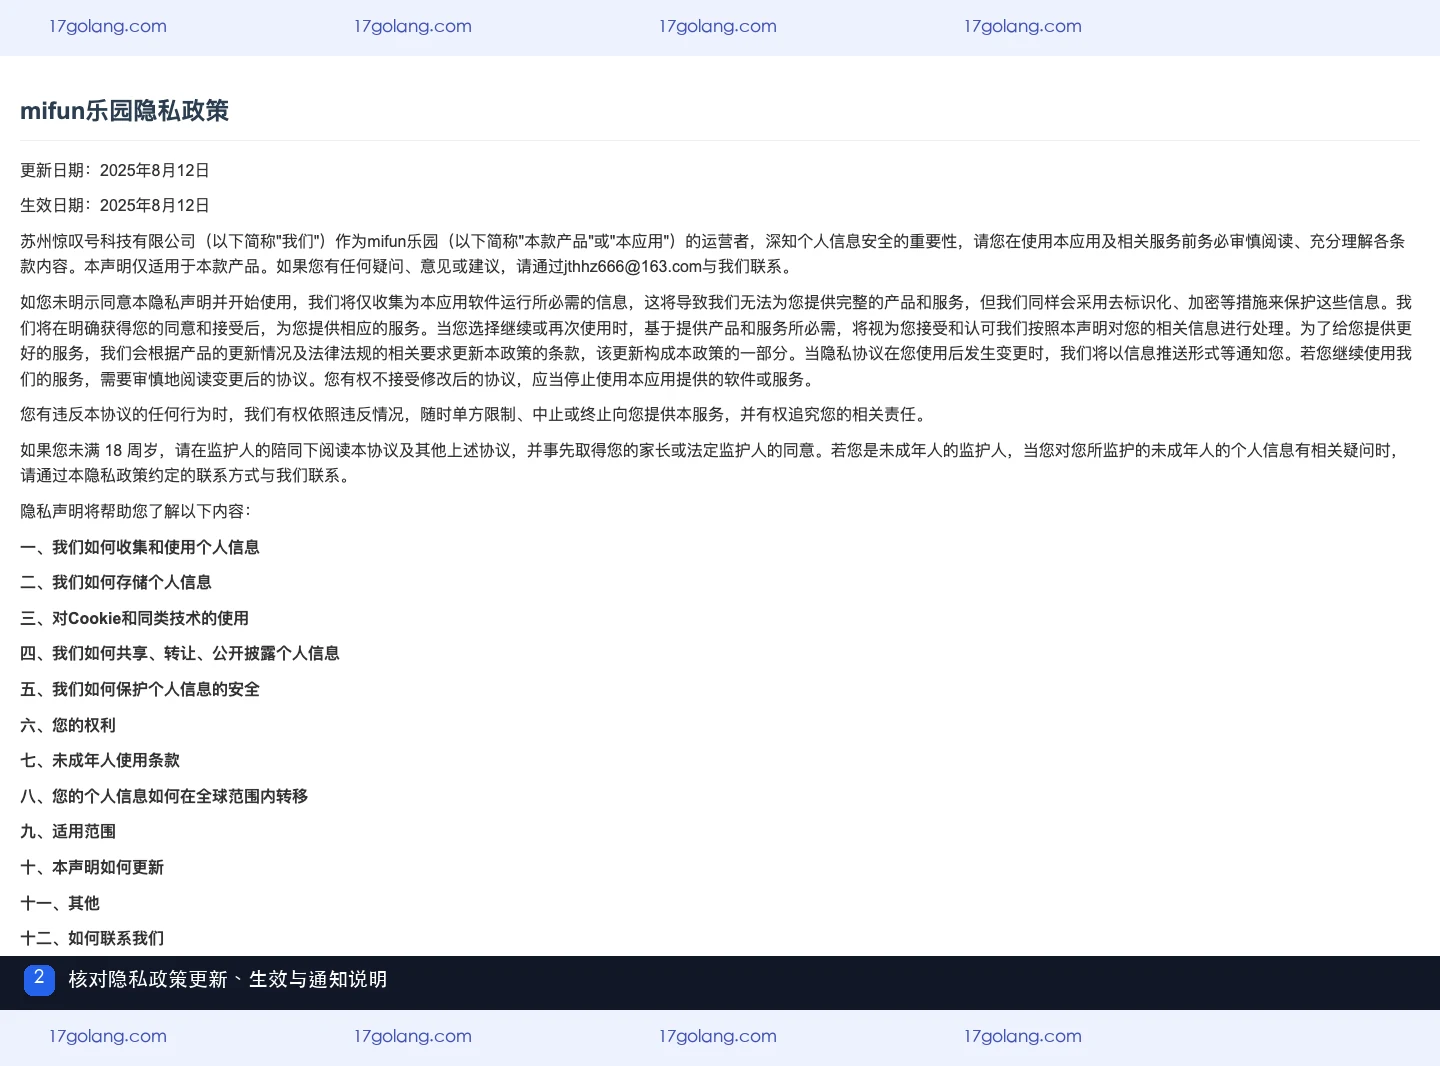This screenshot has height=1066, width=1440.
Task: Click 八、您的个人信息如何在全球范围内转移
Action: (164, 796)
